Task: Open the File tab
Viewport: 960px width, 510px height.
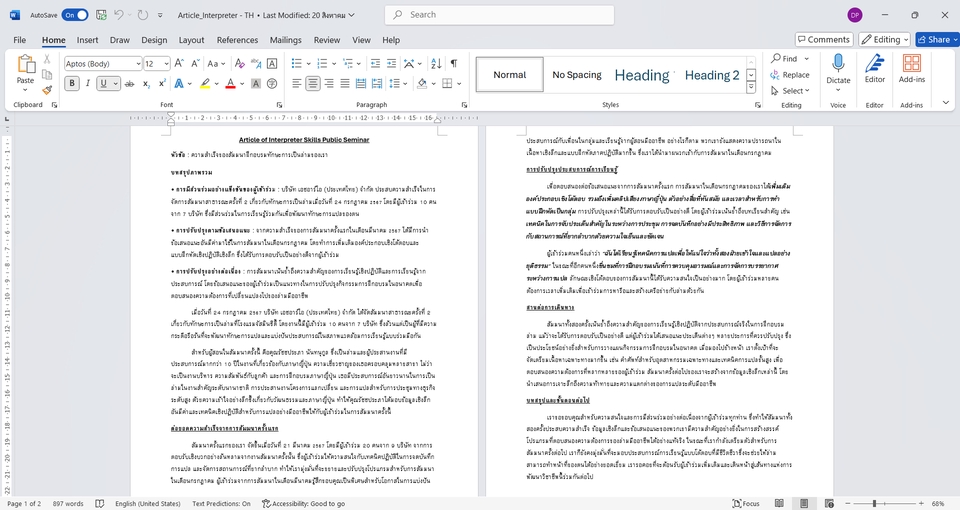Action: pos(20,40)
